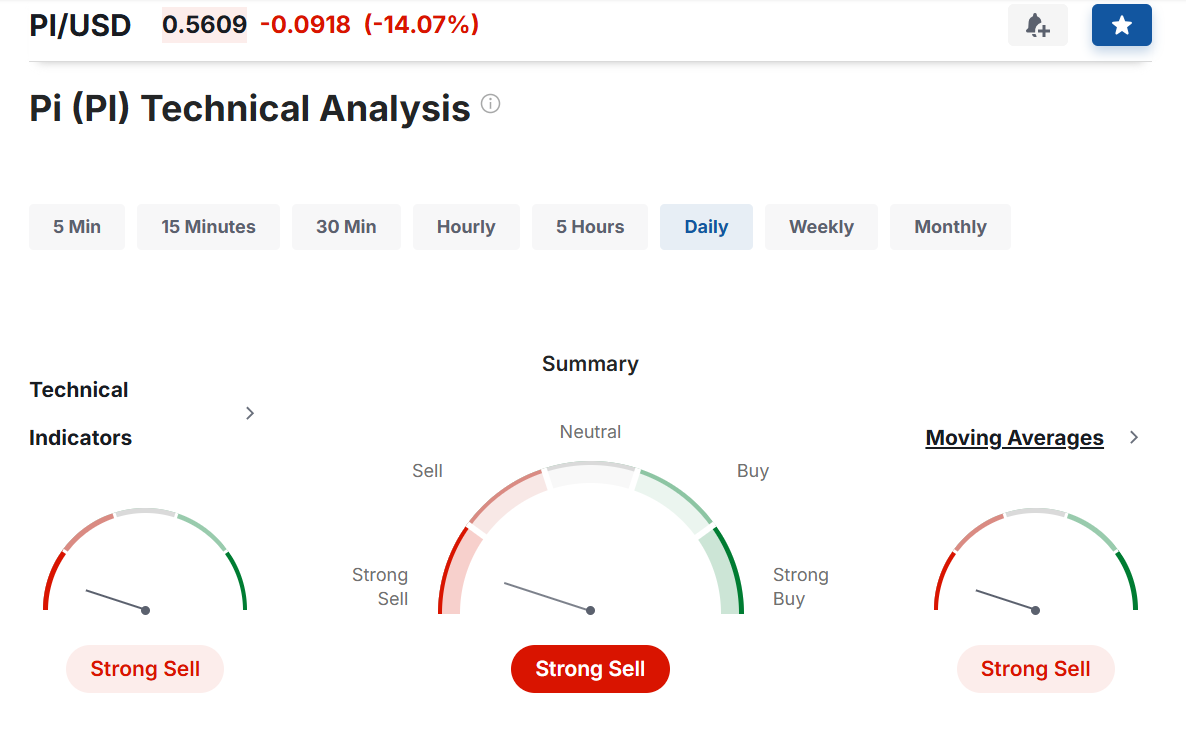Switch to the 5 Hours tab
The image size is (1186, 736).
(590, 227)
